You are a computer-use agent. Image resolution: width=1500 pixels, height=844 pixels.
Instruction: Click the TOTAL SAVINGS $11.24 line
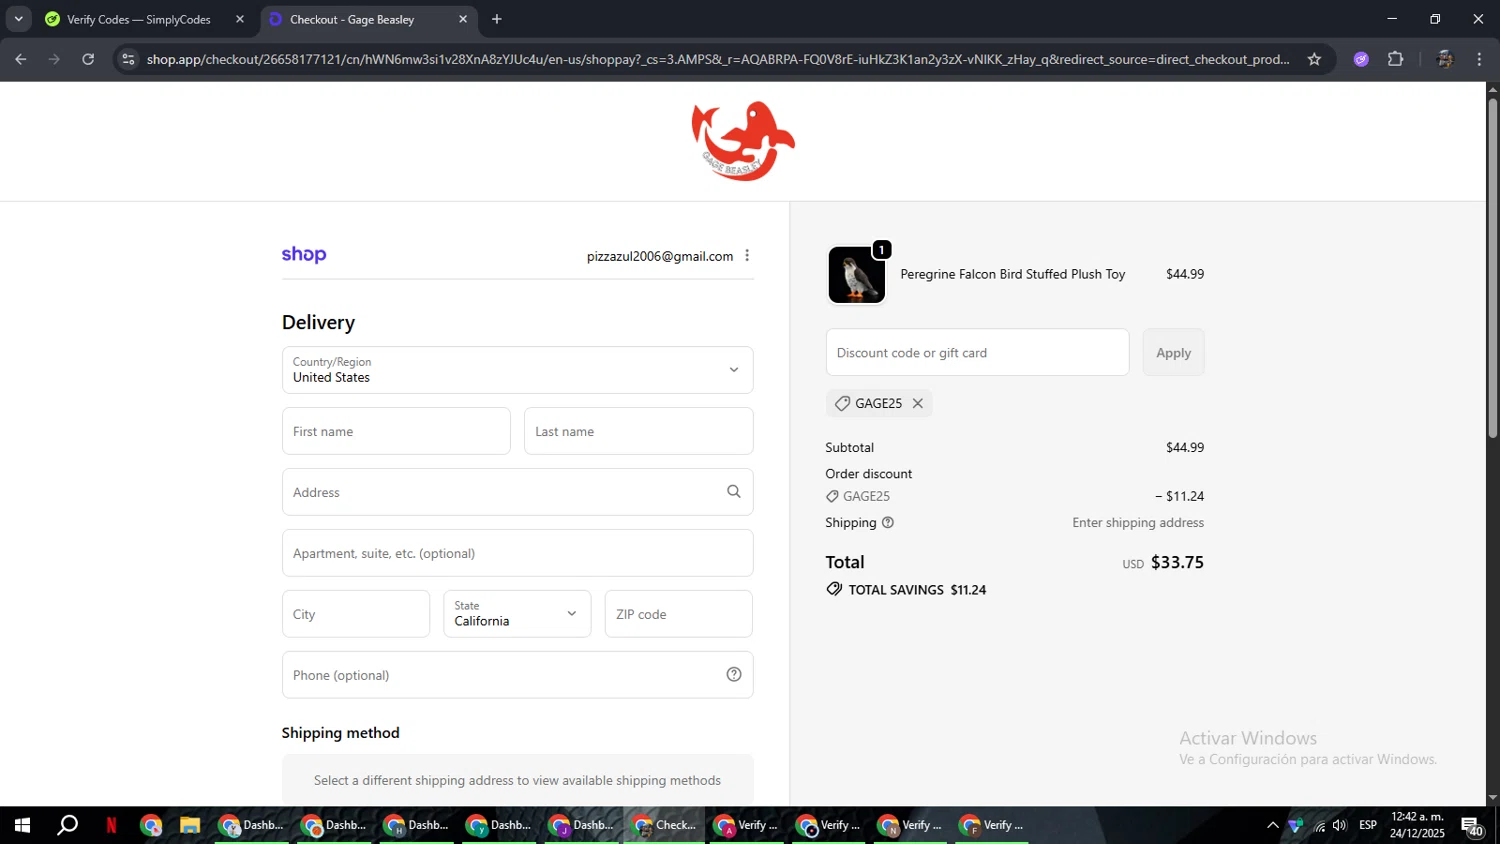point(906,590)
